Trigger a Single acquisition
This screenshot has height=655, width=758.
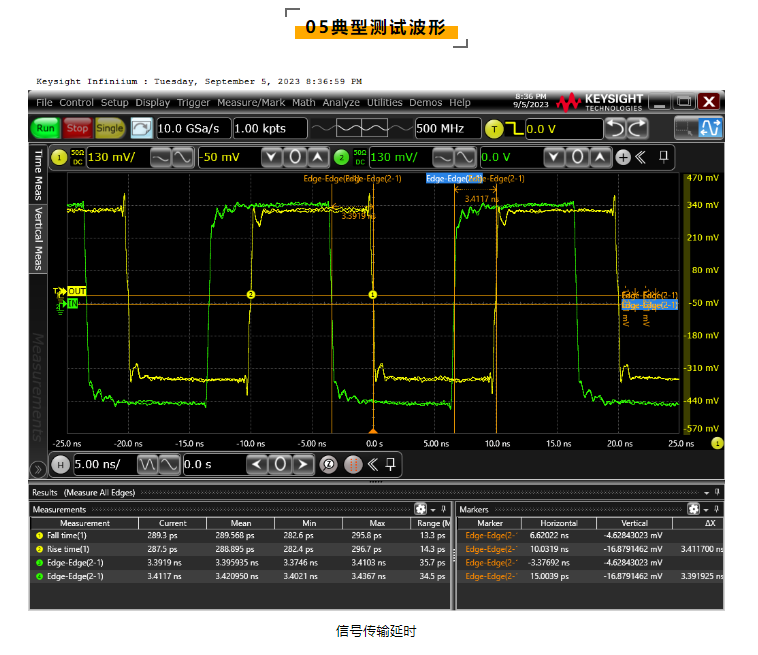click(109, 128)
